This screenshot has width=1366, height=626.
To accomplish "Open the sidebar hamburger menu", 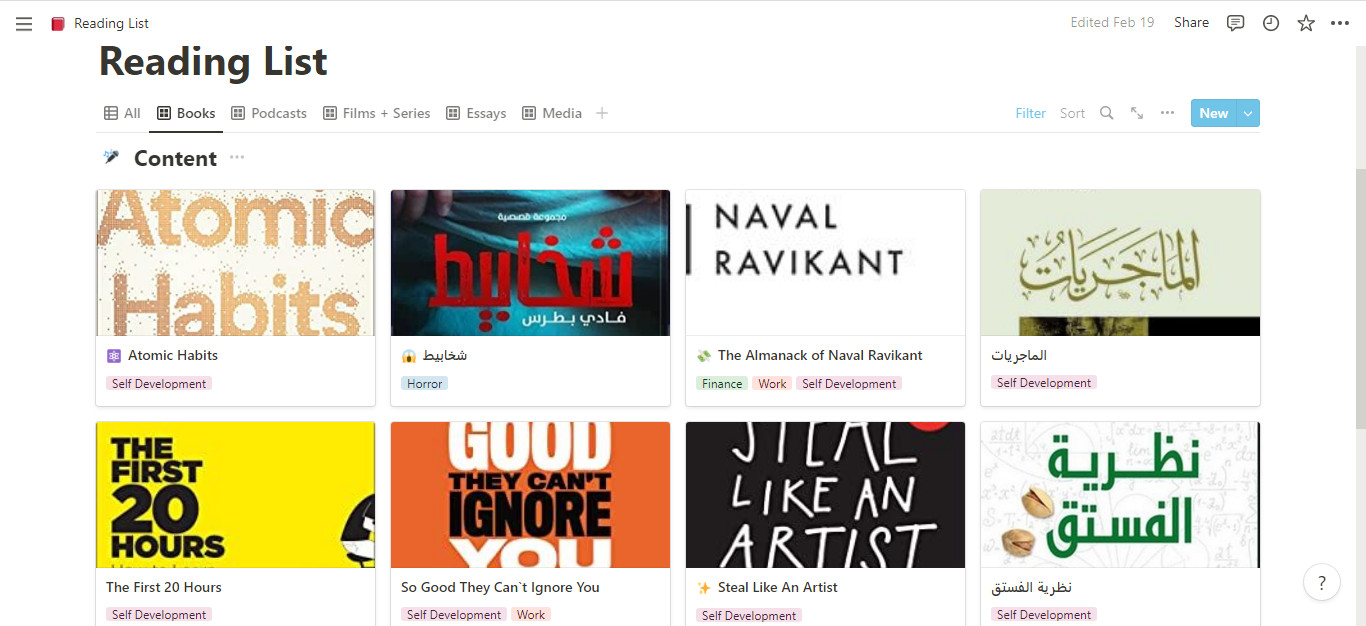I will pyautogui.click(x=24, y=23).
